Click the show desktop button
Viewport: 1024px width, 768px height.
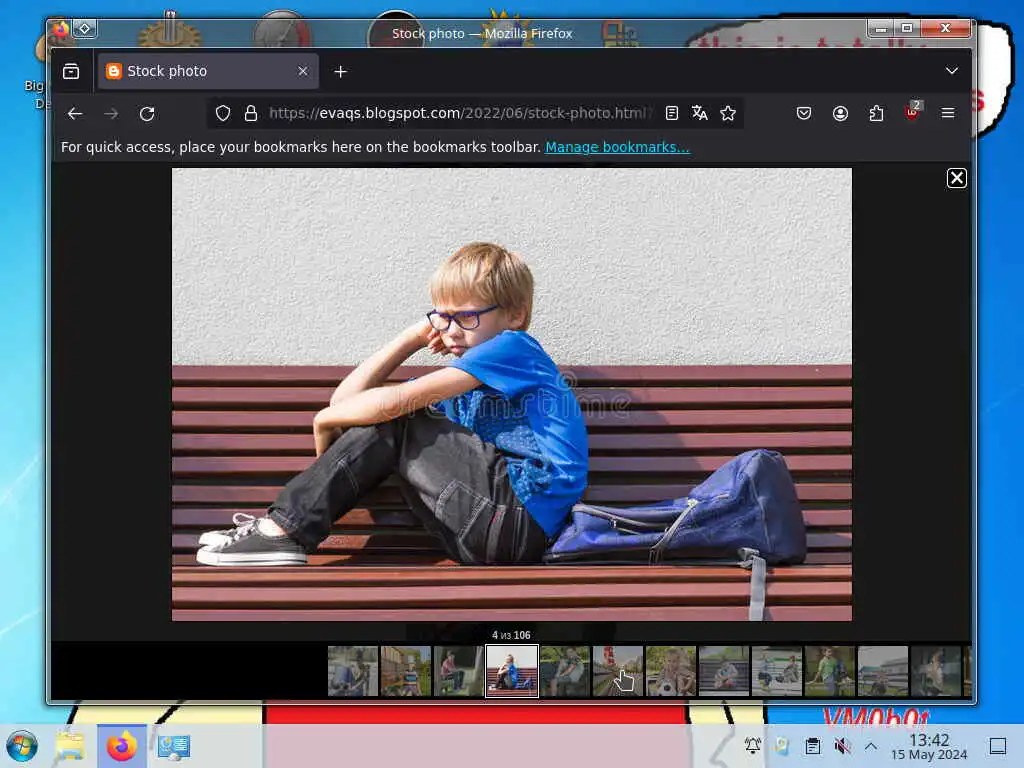tap(998, 746)
